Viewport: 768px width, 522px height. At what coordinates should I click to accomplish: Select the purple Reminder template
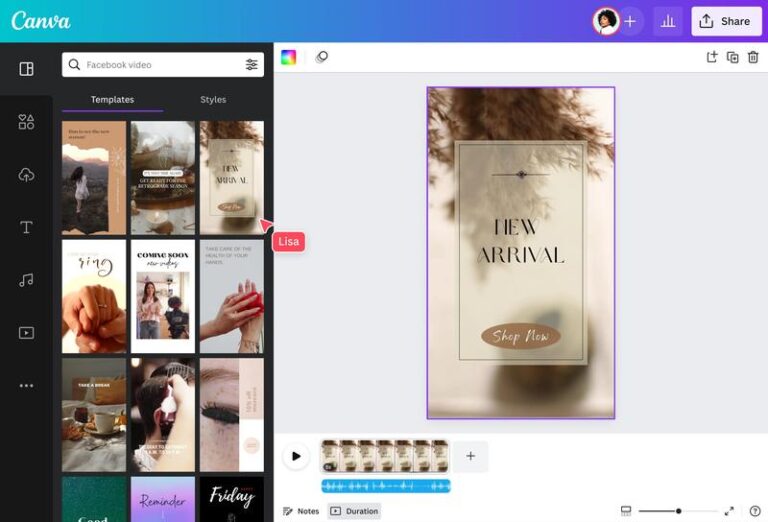point(163,499)
